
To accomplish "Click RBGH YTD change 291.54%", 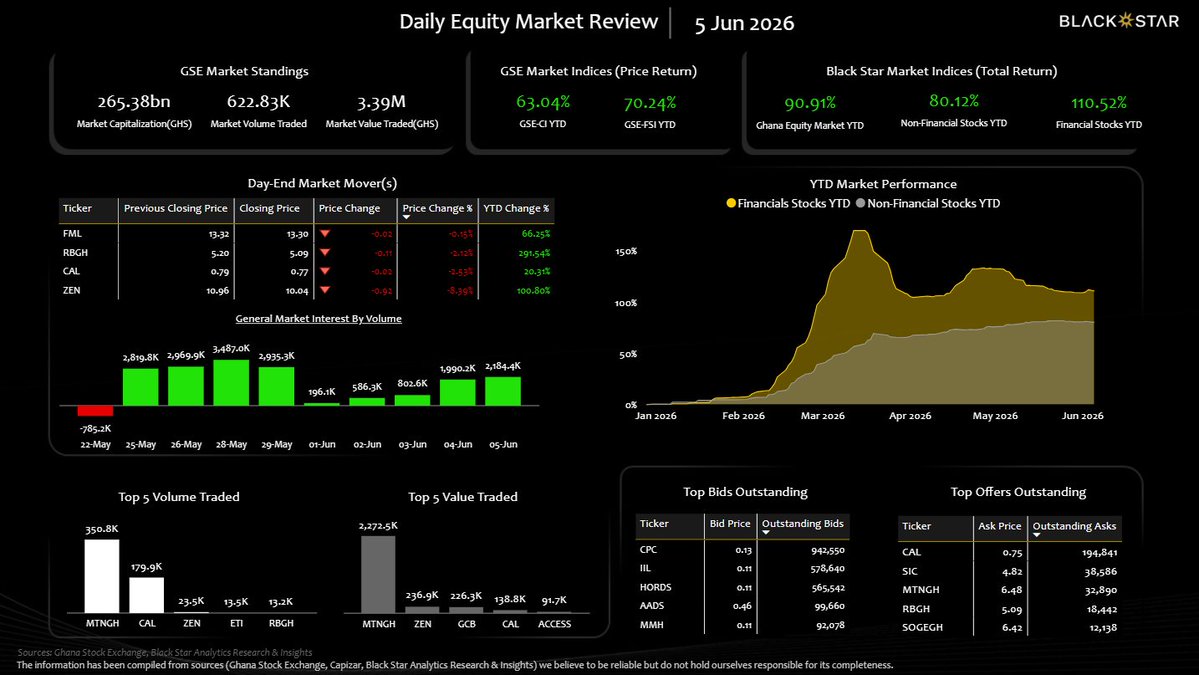I will [x=534, y=253].
